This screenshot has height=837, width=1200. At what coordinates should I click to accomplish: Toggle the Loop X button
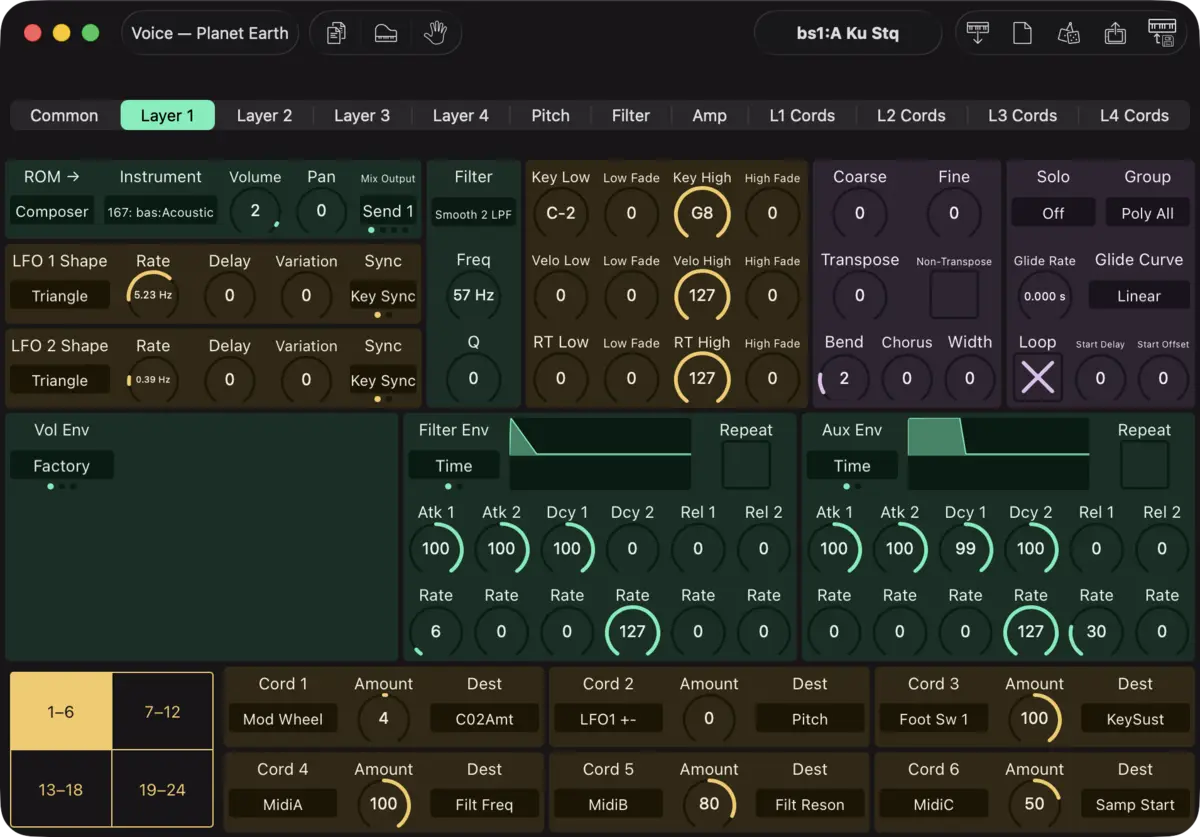[x=1037, y=378]
